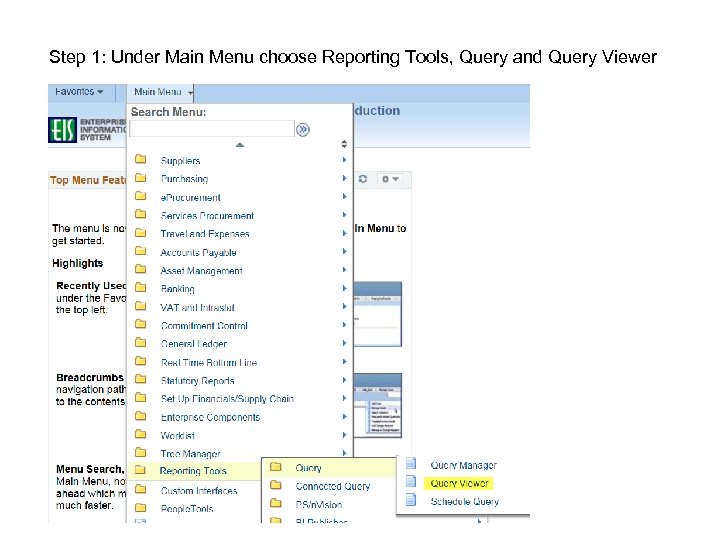Click the Top Menu Features pagelet title

(x=87, y=180)
